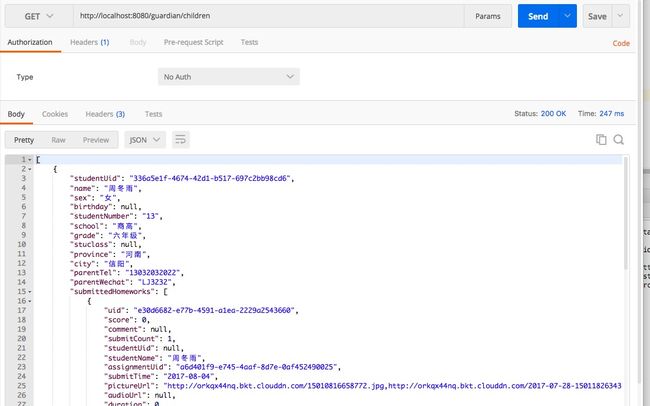The height and width of the screenshot is (406, 650).
Task: Click the response vertical scrollbar
Action: pyautogui.click(x=626, y=213)
